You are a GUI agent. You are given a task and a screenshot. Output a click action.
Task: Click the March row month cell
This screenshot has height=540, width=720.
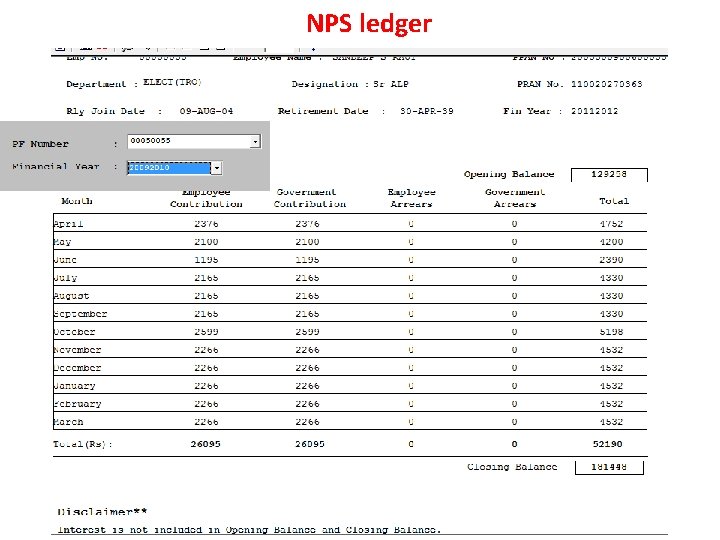pyautogui.click(x=68, y=422)
